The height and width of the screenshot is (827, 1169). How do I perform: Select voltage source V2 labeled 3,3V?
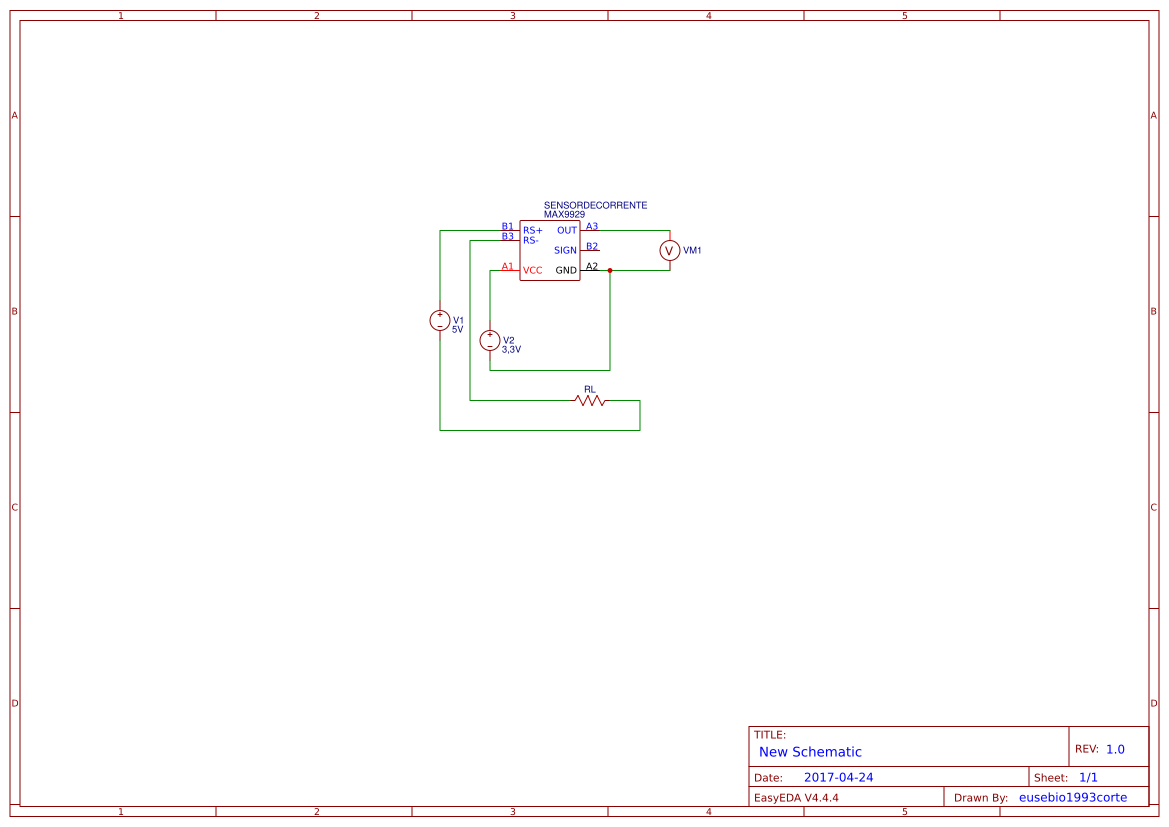pyautogui.click(x=489, y=340)
